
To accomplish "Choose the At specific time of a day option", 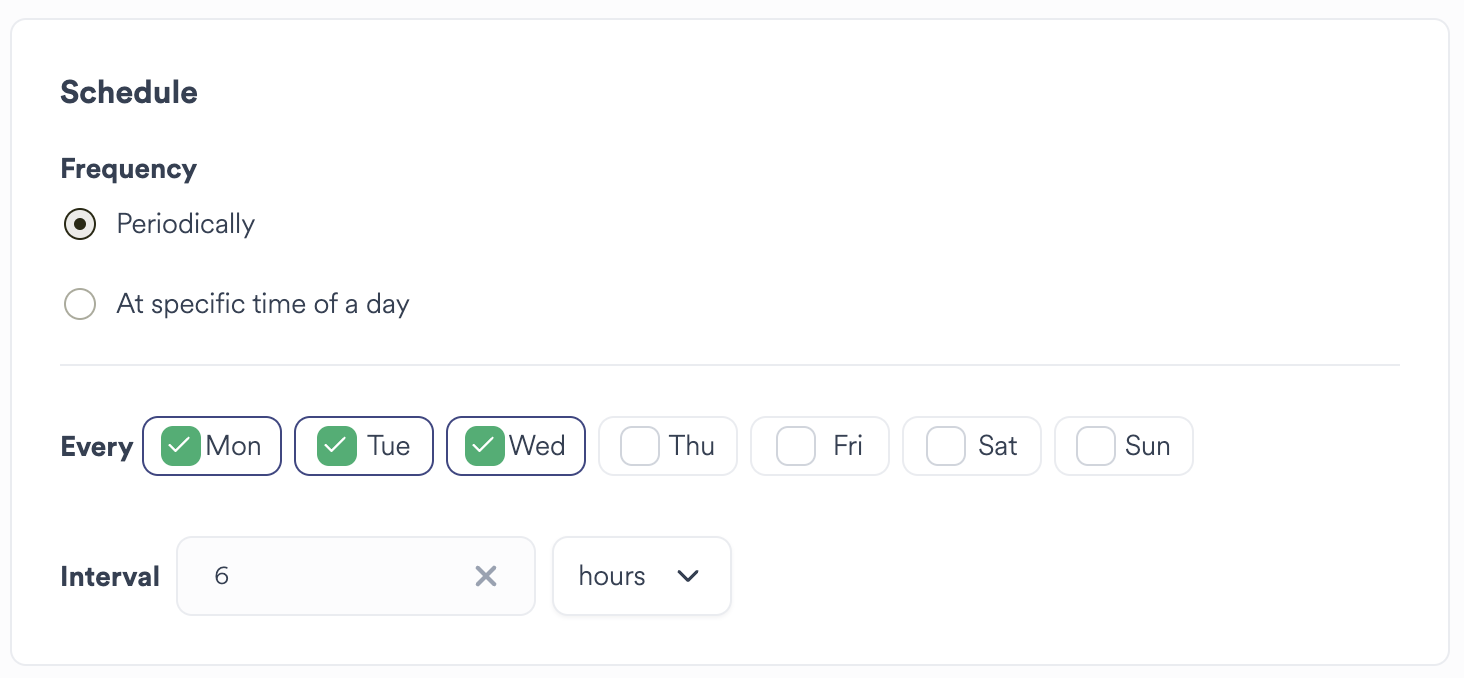I will pos(79,303).
